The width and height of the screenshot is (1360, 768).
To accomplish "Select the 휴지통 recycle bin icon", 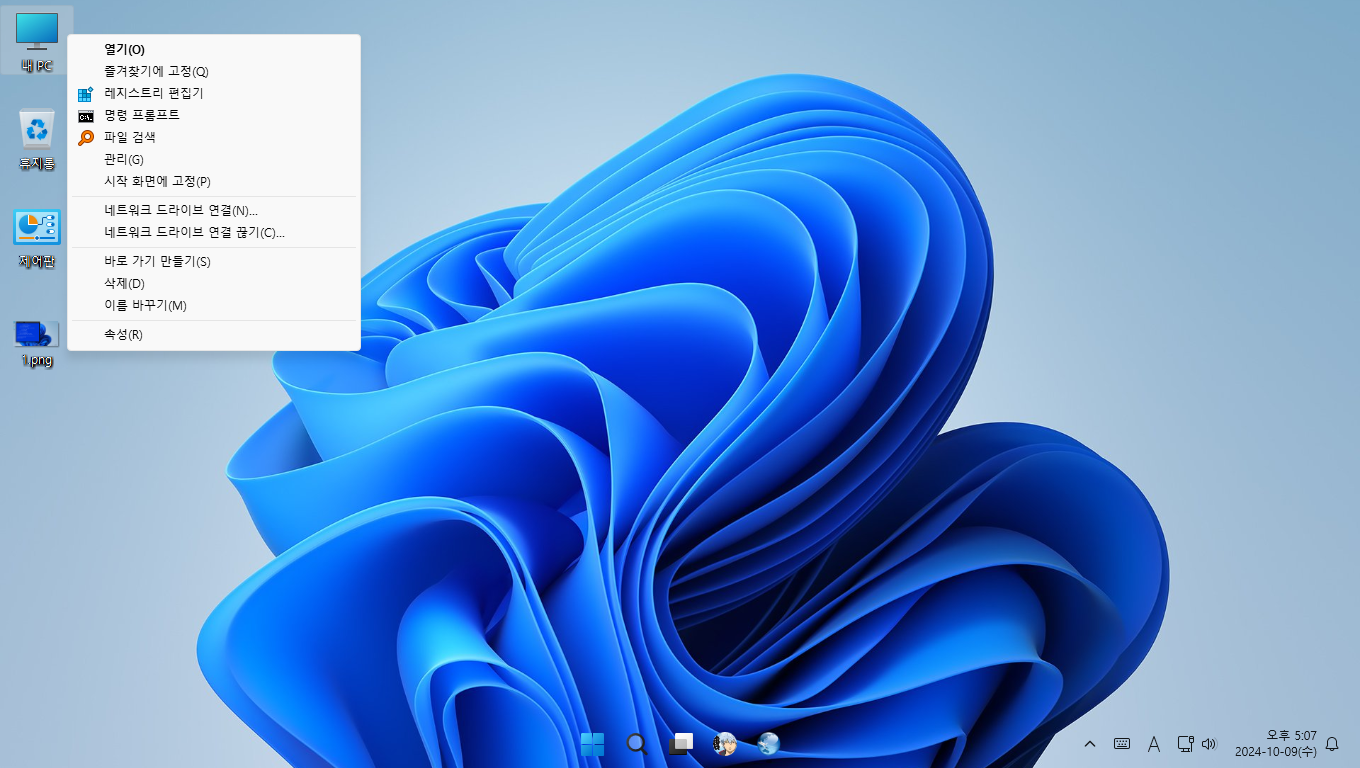I will [x=37, y=140].
